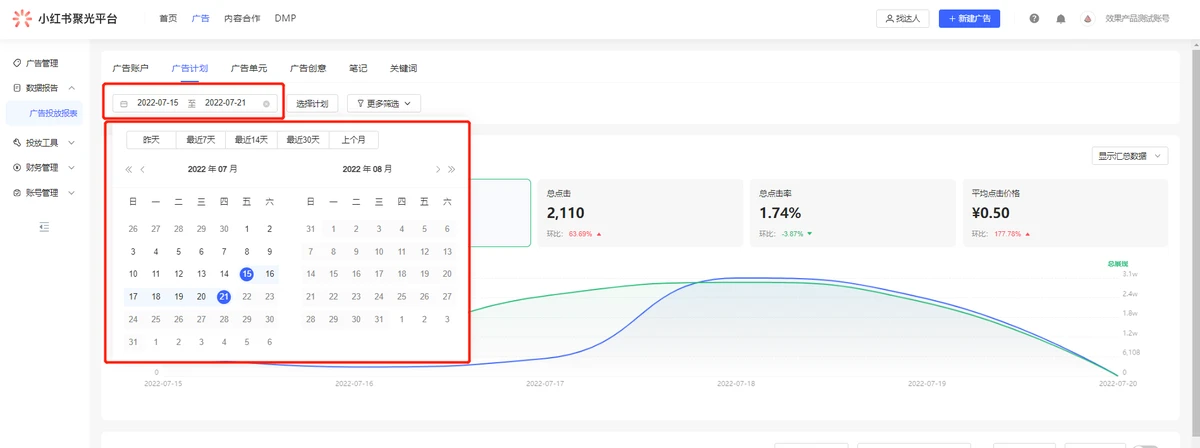The height and width of the screenshot is (448, 1200).
Task: Jump to next year with double-right arrow
Action: [x=452, y=170]
